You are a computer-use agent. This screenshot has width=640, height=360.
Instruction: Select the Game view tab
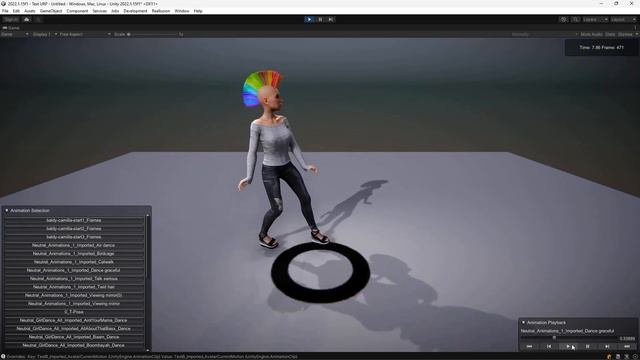click(11, 28)
